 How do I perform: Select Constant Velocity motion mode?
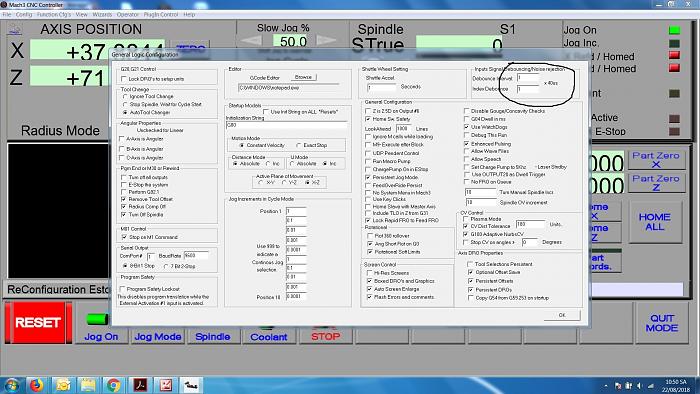242,145
